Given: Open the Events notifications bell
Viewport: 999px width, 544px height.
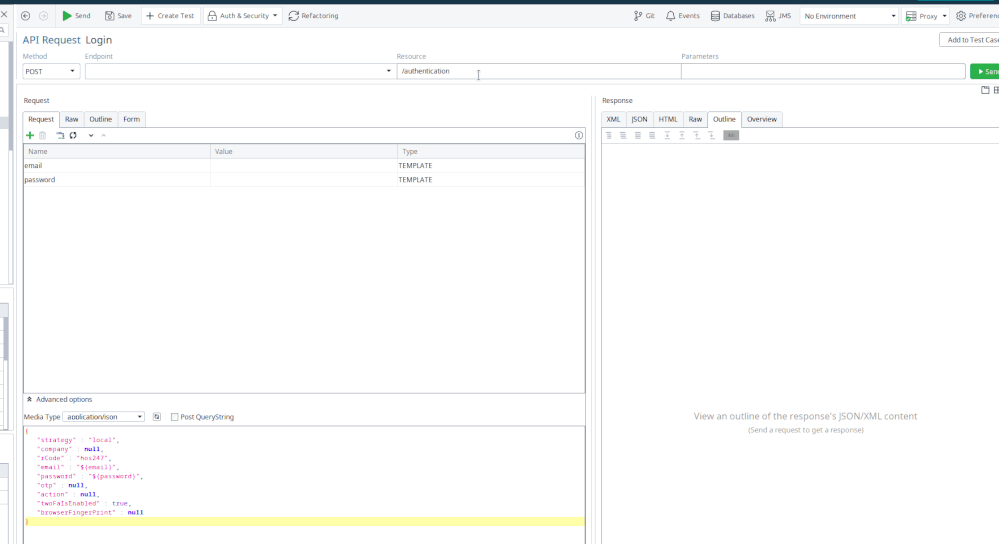Looking at the screenshot, I should point(682,16).
